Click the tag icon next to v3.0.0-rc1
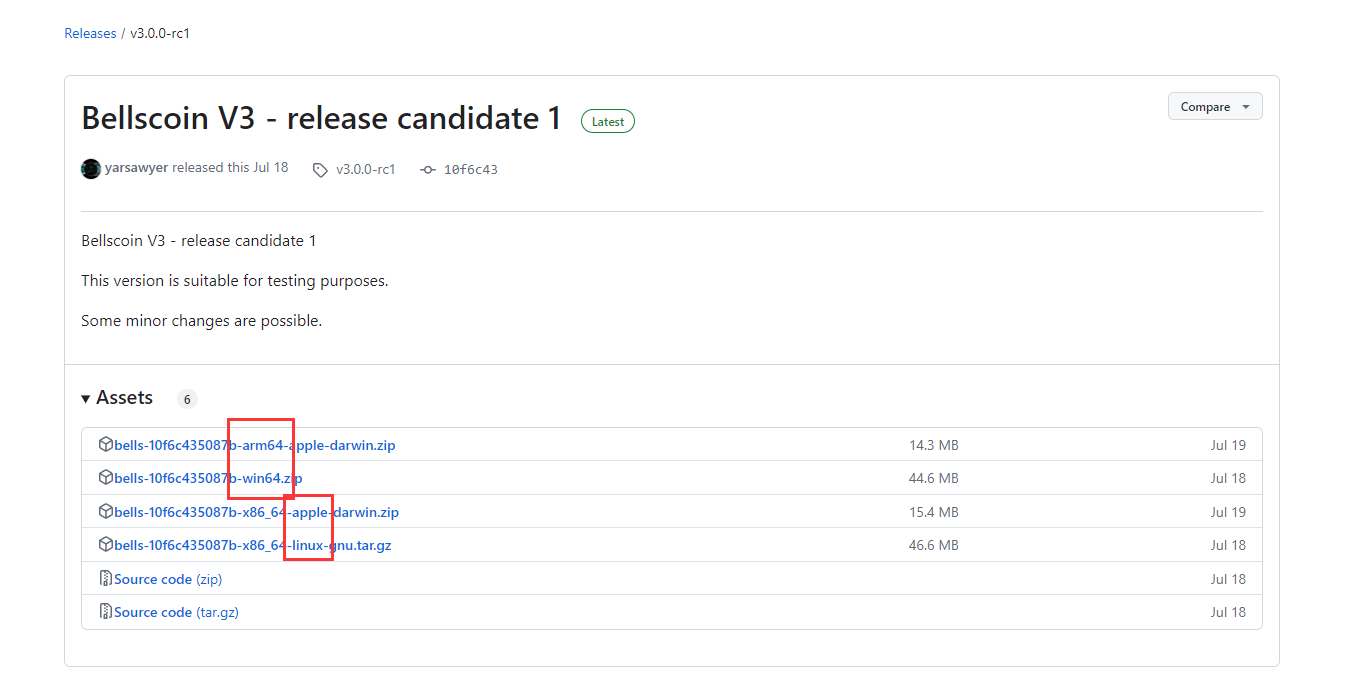This screenshot has width=1345, height=686. 320,170
